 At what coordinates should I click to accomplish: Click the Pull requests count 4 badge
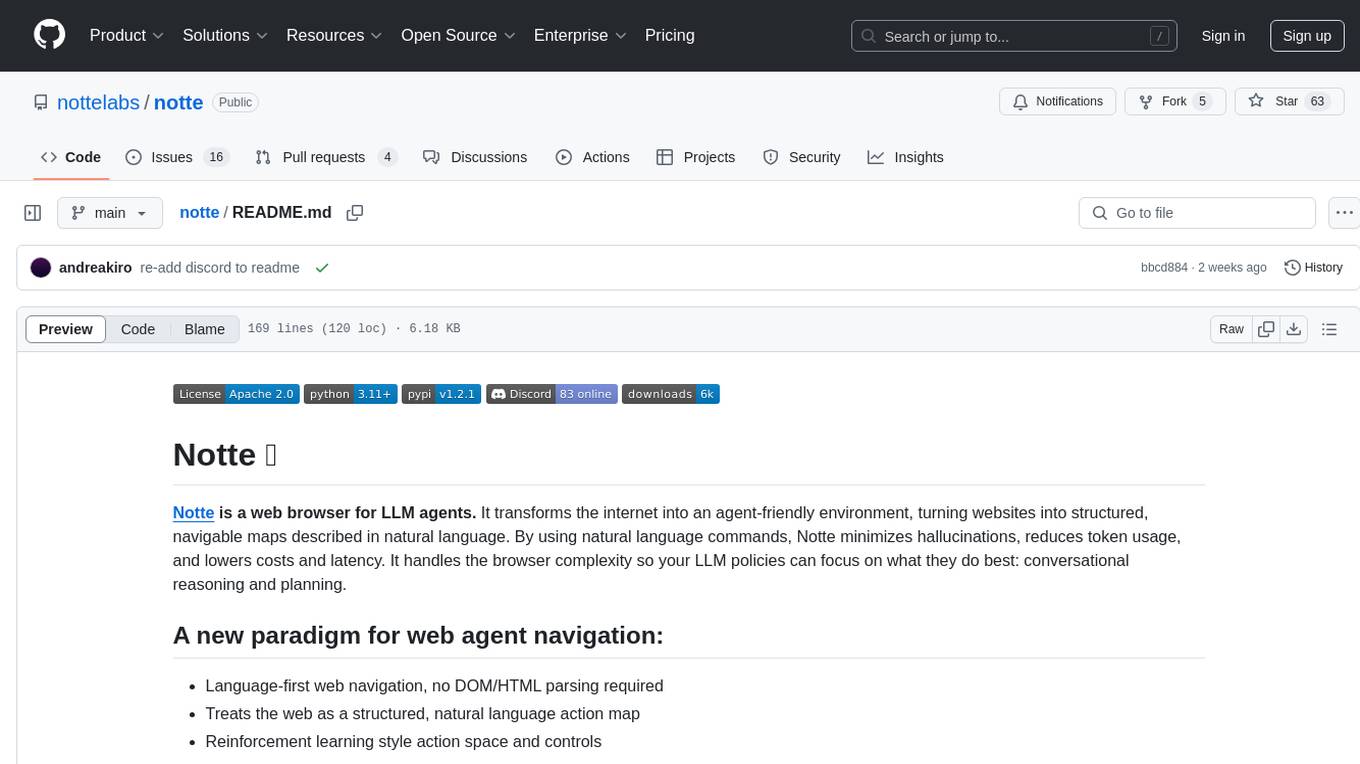coord(386,157)
